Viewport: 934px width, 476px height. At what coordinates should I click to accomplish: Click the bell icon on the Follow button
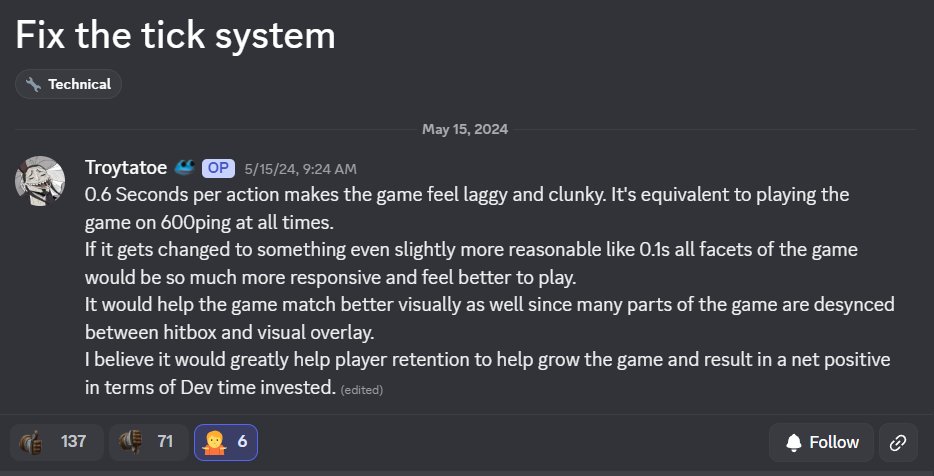tap(795, 442)
